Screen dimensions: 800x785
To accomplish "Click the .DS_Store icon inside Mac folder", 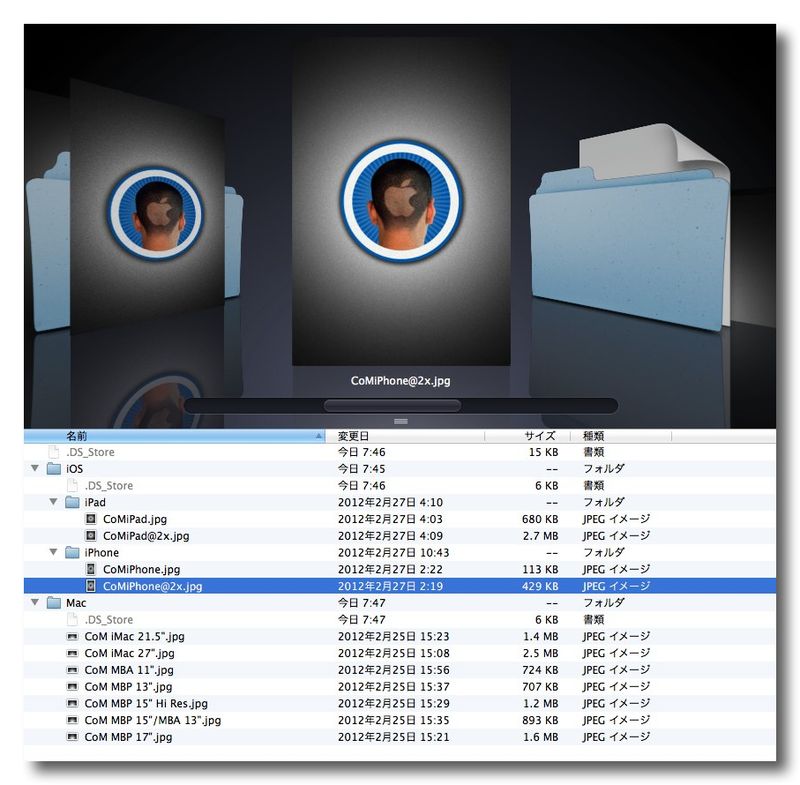I will 72,620.
